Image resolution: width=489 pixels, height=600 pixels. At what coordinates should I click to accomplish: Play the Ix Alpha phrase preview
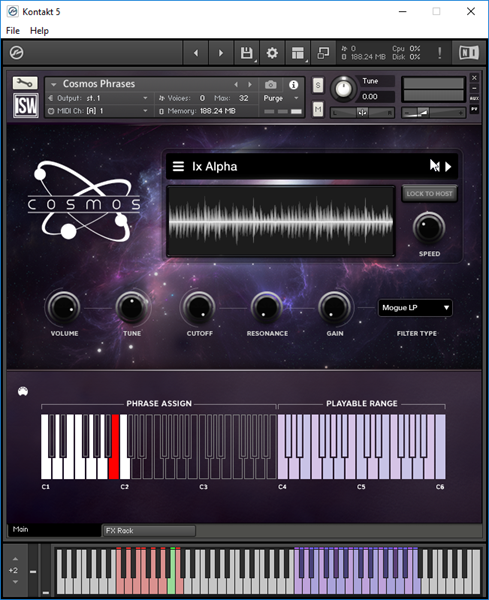pyautogui.click(x=448, y=166)
